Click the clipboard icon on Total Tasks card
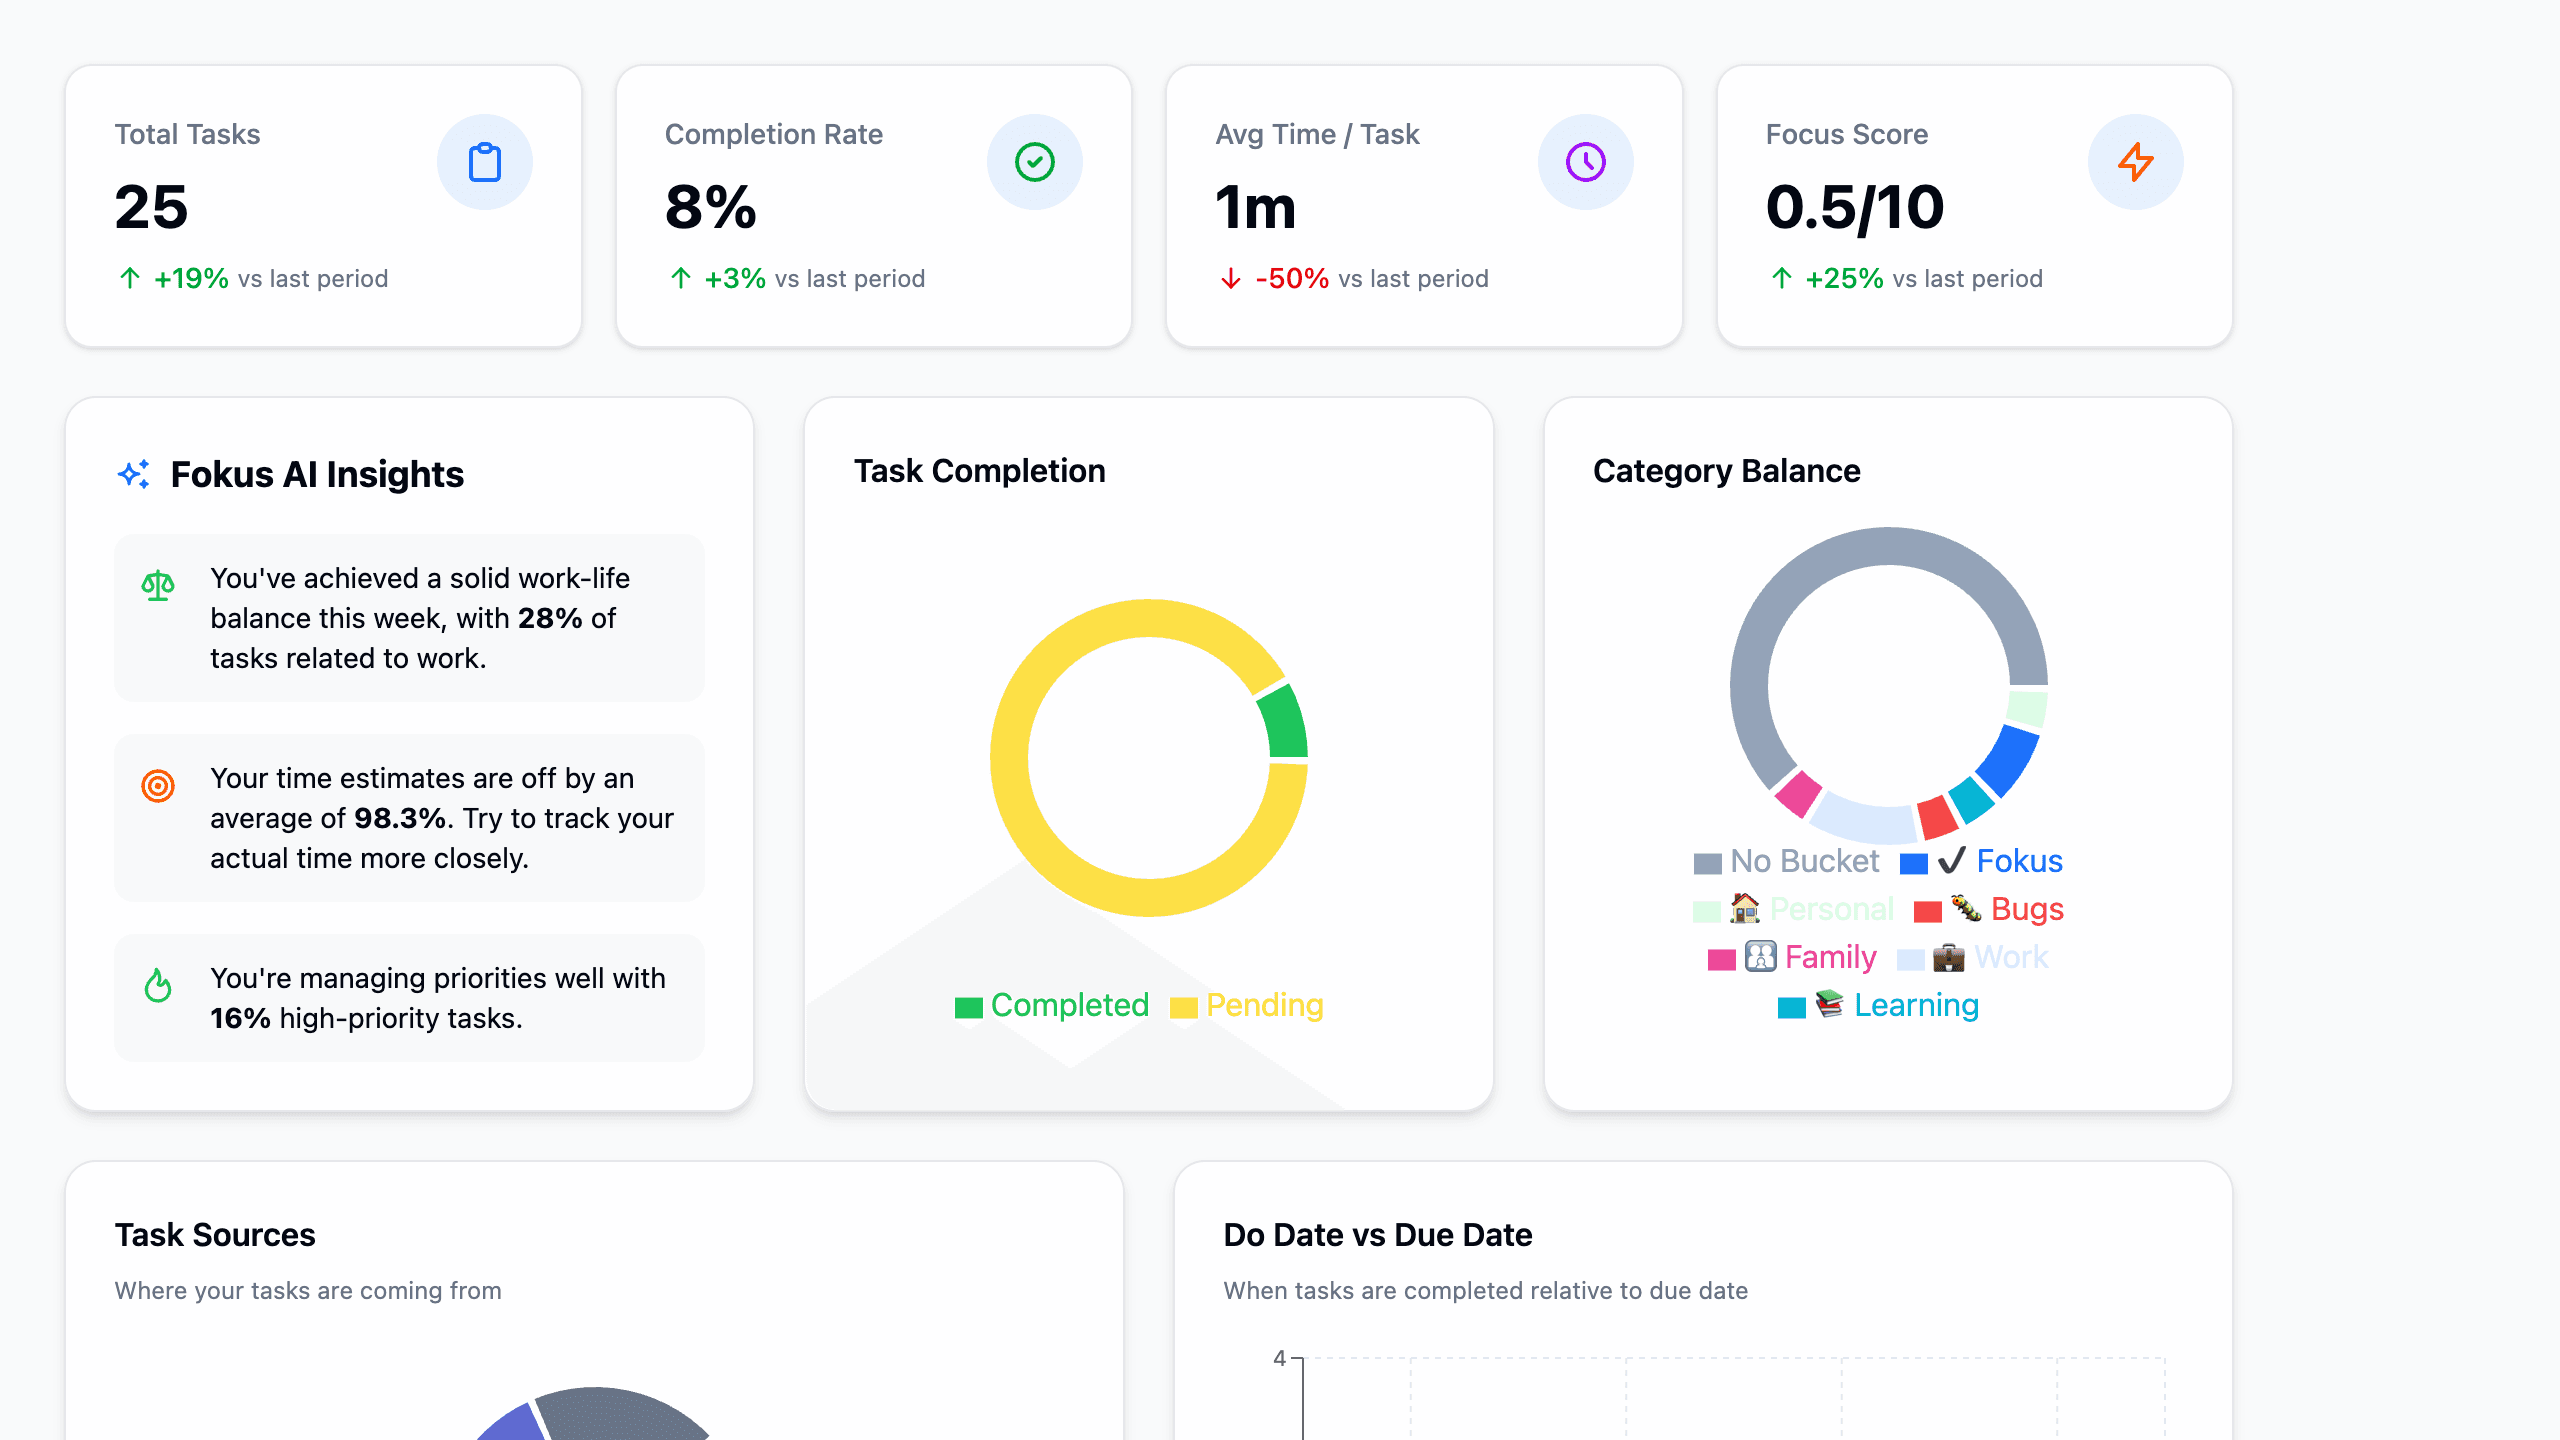2560x1440 pixels. coord(484,161)
